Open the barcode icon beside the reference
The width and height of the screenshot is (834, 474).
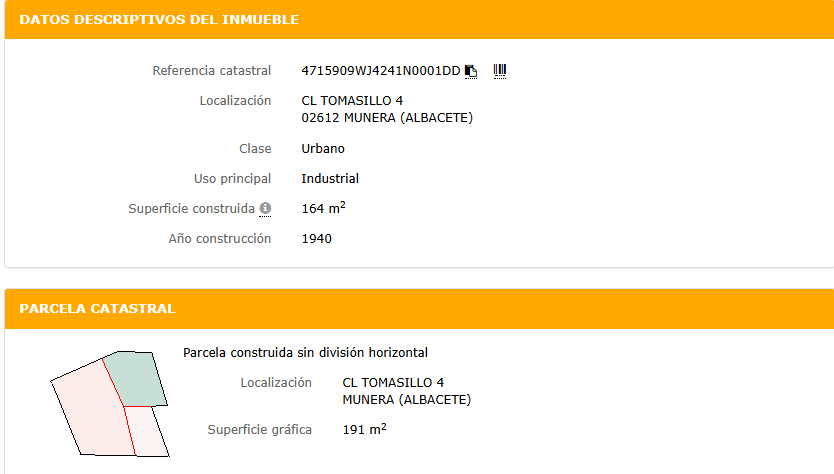(499, 71)
